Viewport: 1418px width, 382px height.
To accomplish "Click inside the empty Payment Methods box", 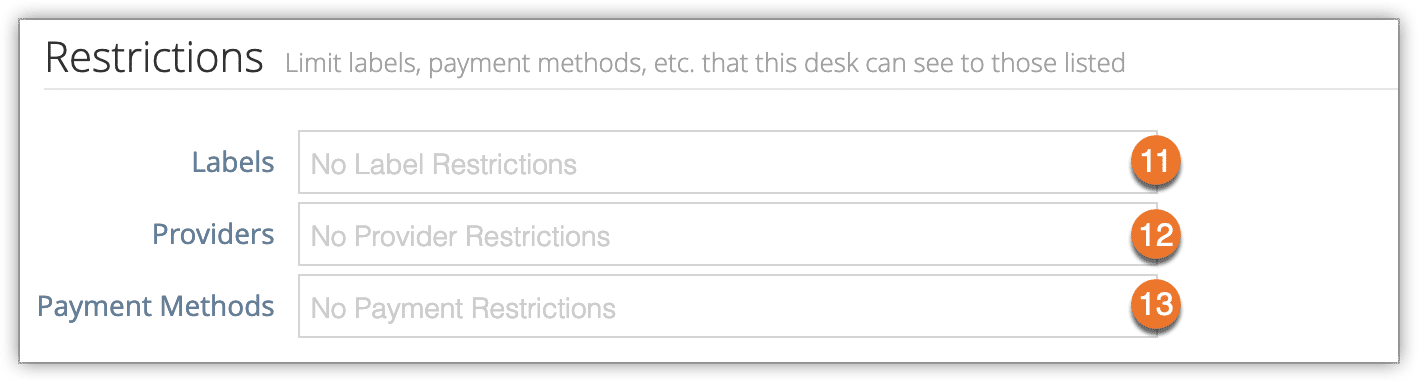I will point(727,306).
